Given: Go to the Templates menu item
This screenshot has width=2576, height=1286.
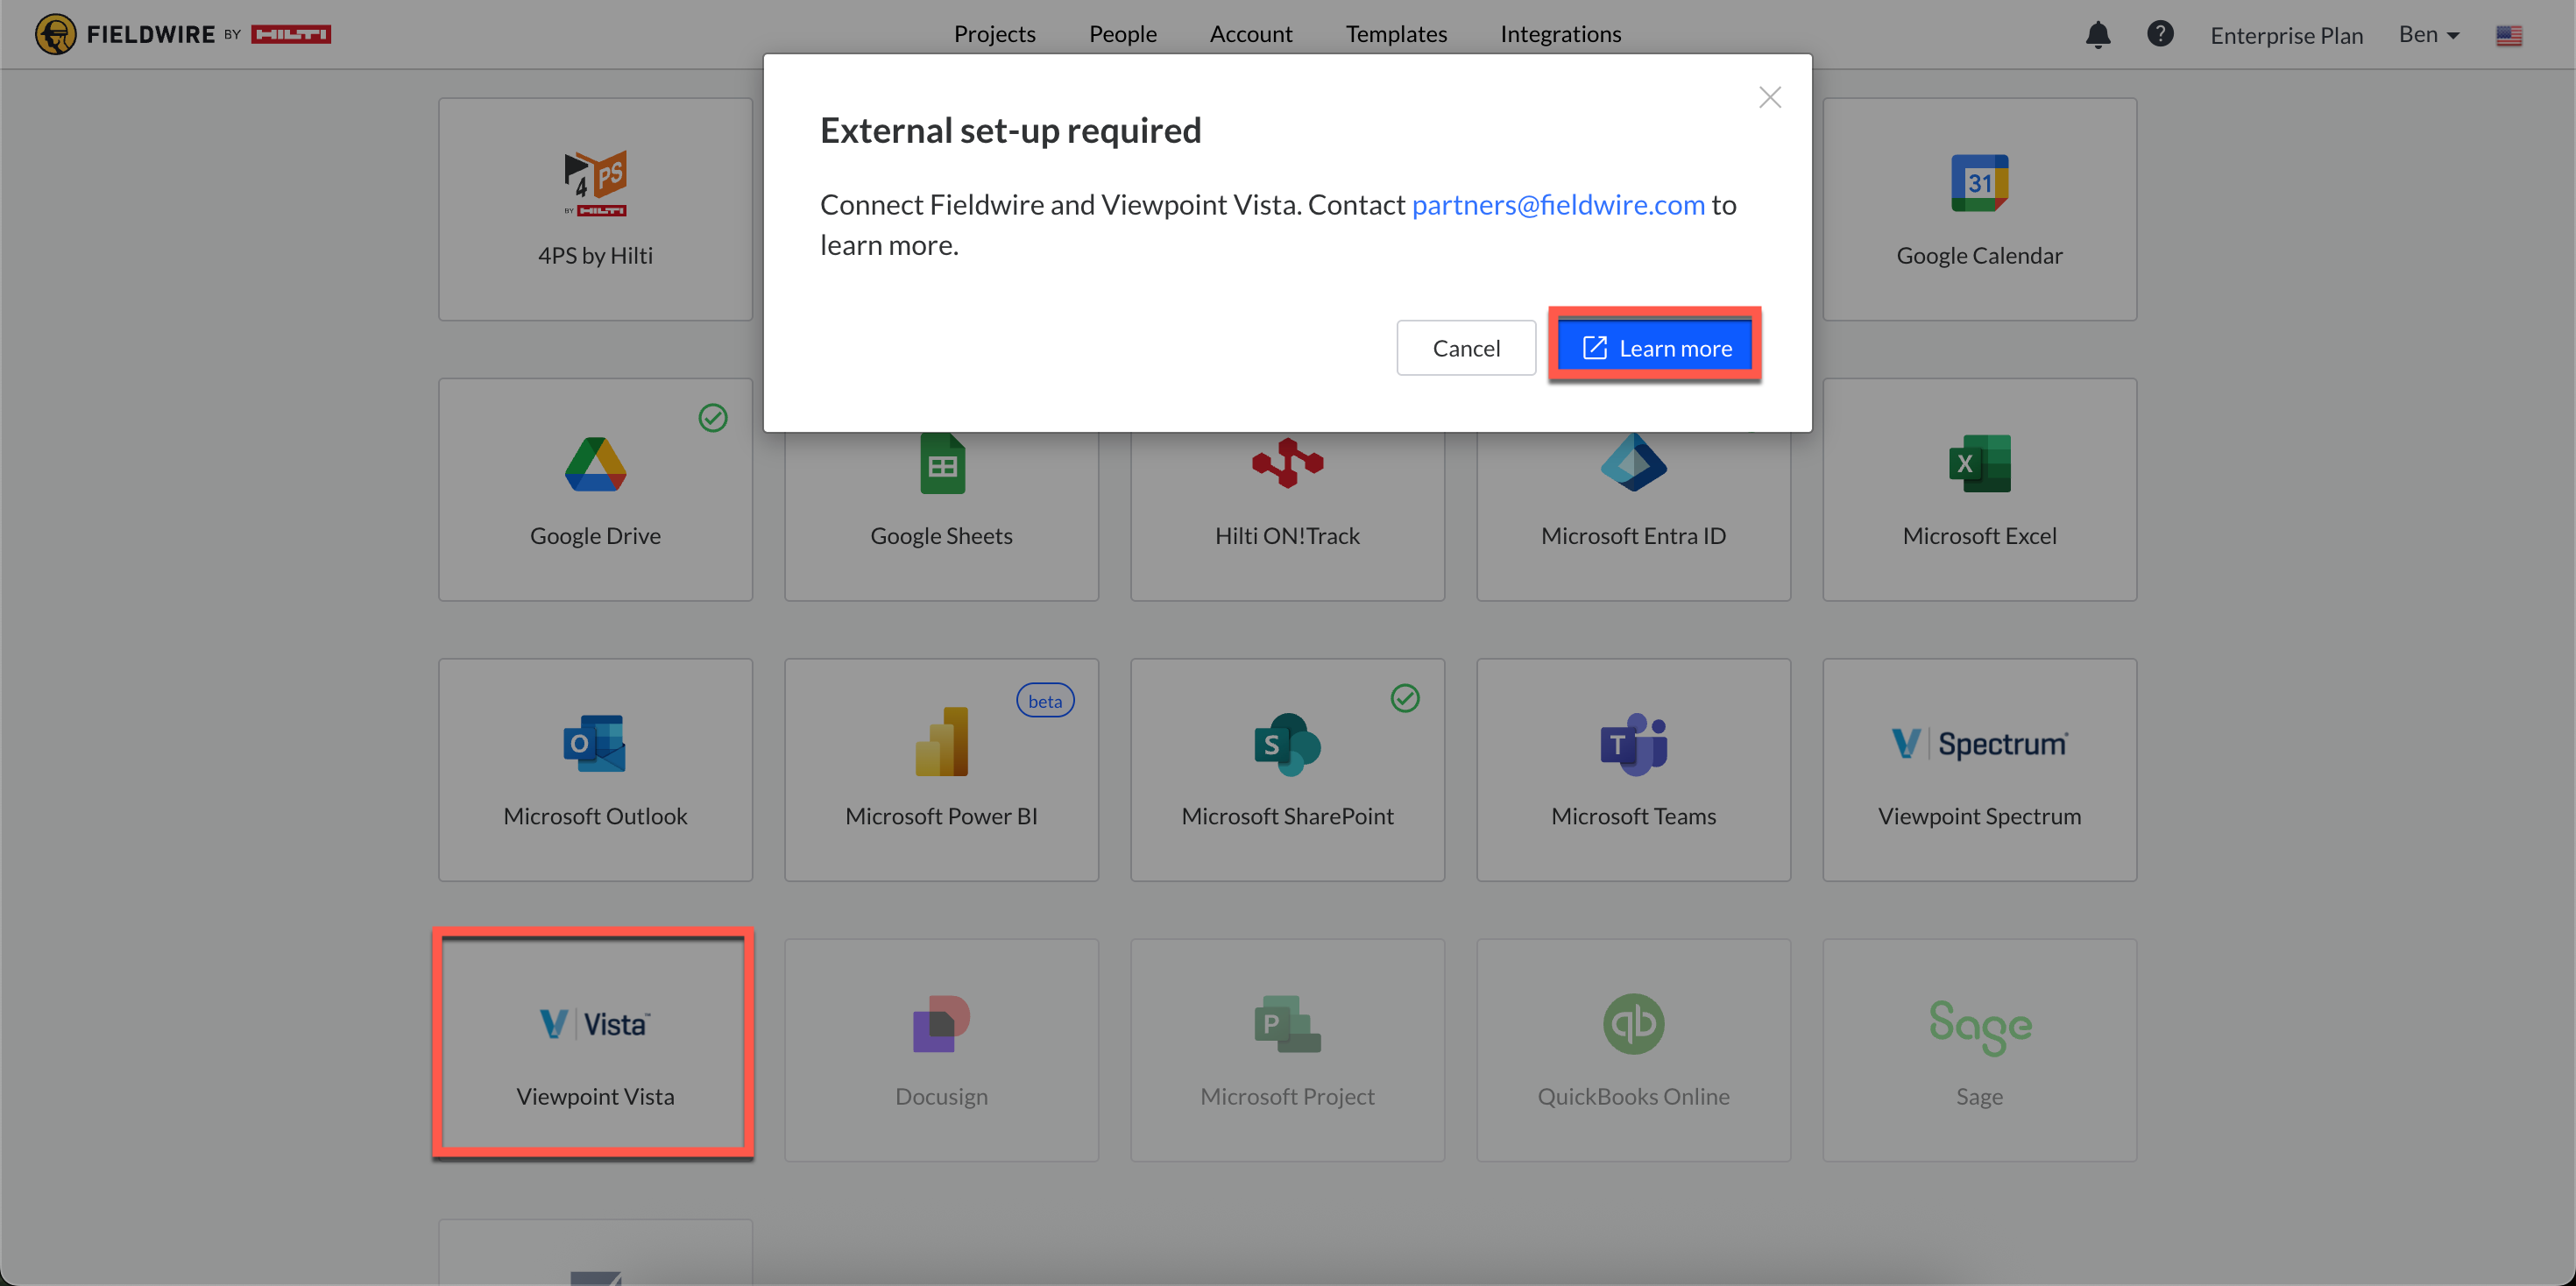Looking at the screenshot, I should click(1396, 34).
